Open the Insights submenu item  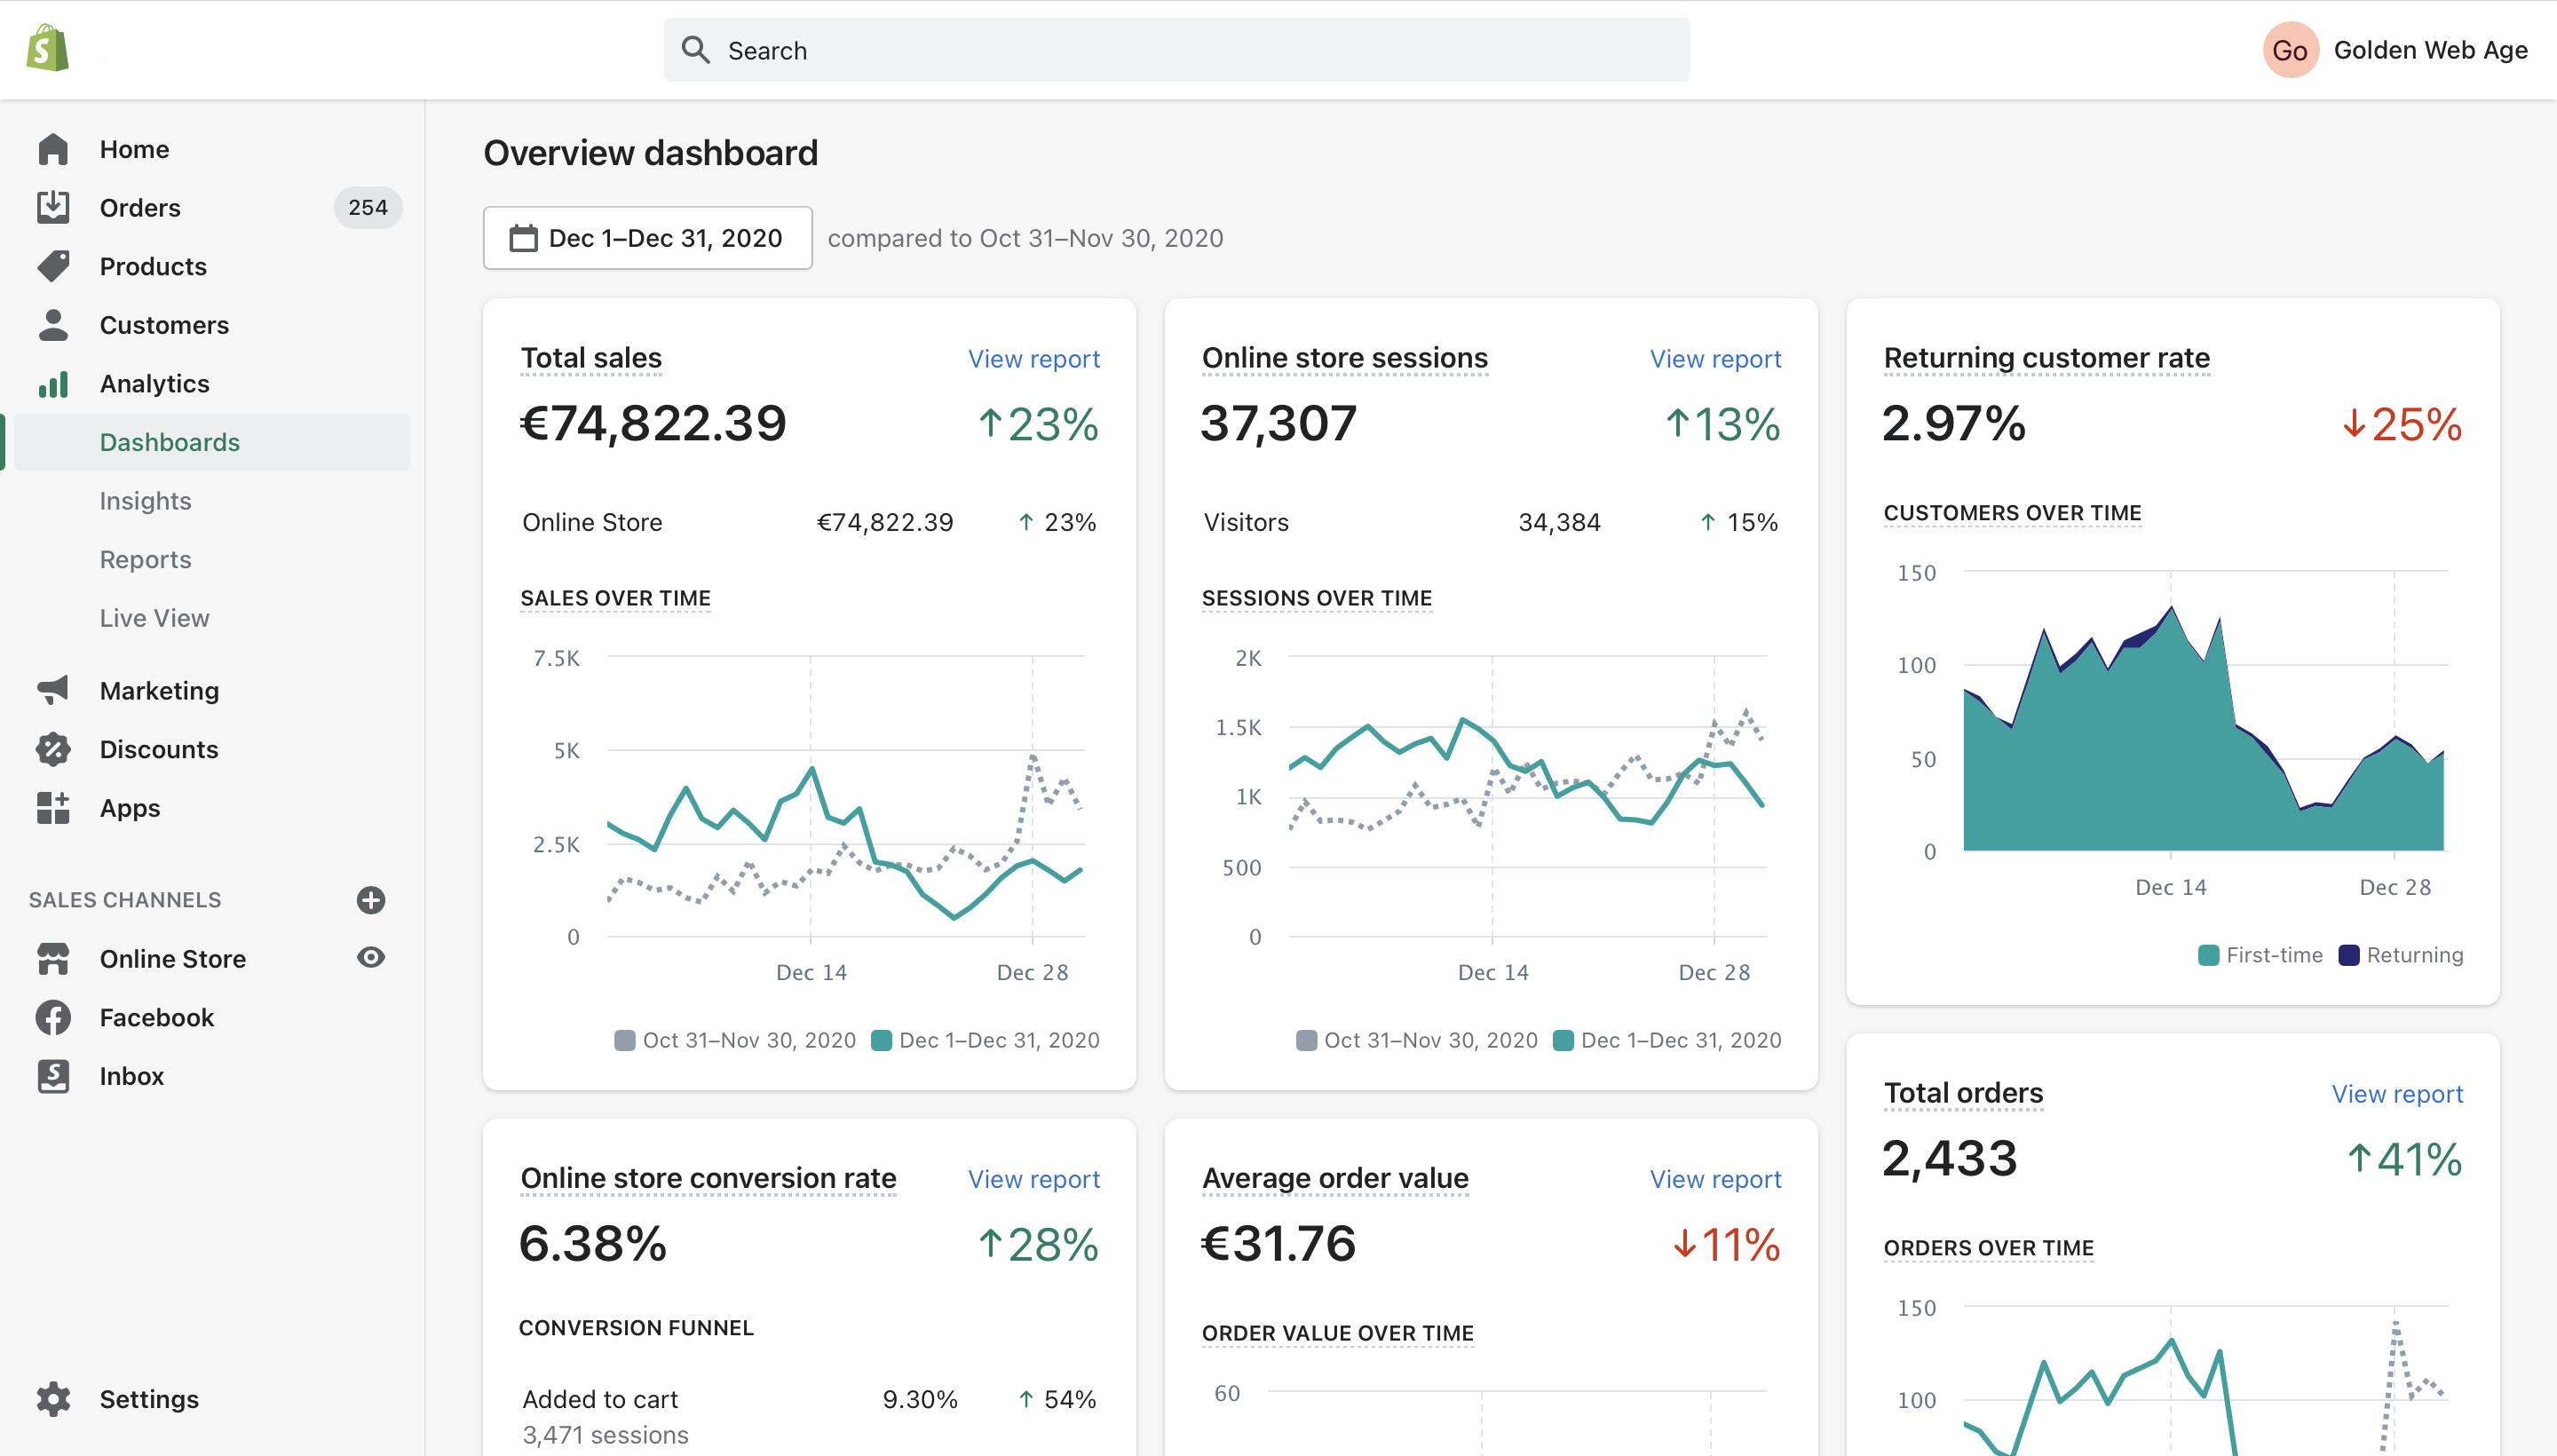point(146,501)
